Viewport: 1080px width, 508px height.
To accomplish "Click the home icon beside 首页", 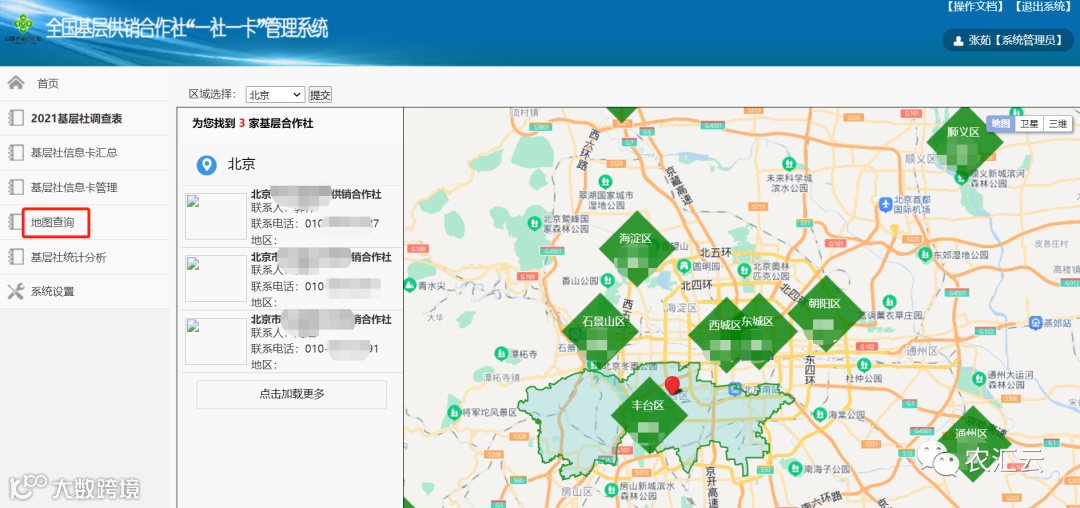I will [x=16, y=83].
